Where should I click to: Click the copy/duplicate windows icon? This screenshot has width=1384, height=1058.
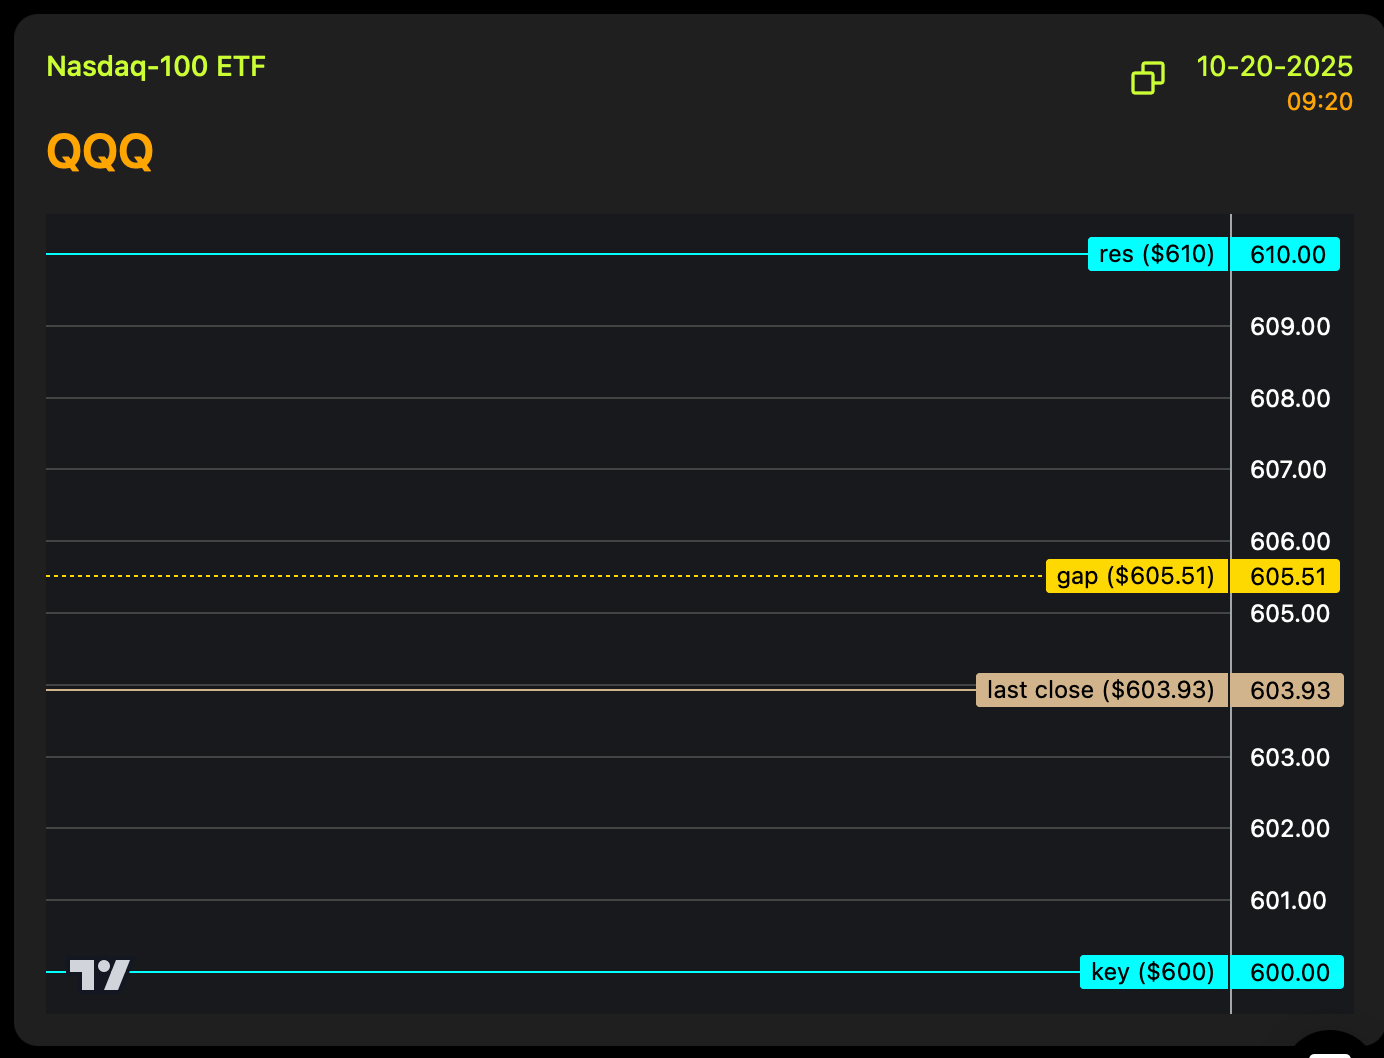click(x=1147, y=78)
